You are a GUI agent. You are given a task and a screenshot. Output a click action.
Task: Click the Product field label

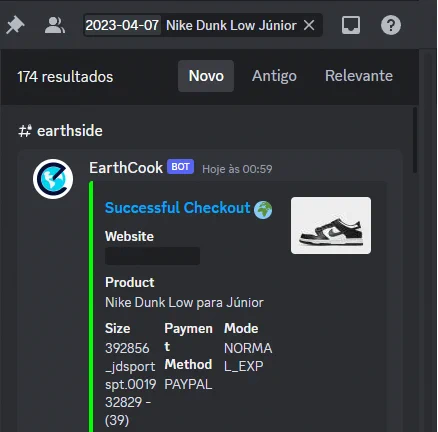point(130,282)
